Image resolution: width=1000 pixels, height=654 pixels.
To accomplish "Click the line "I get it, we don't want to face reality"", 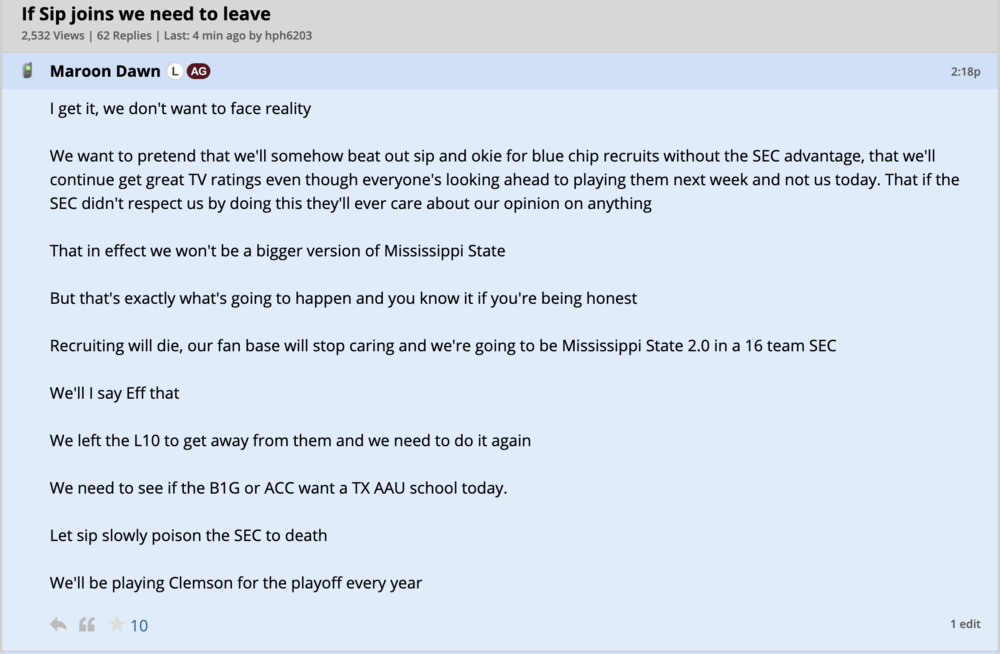I will coord(180,108).
